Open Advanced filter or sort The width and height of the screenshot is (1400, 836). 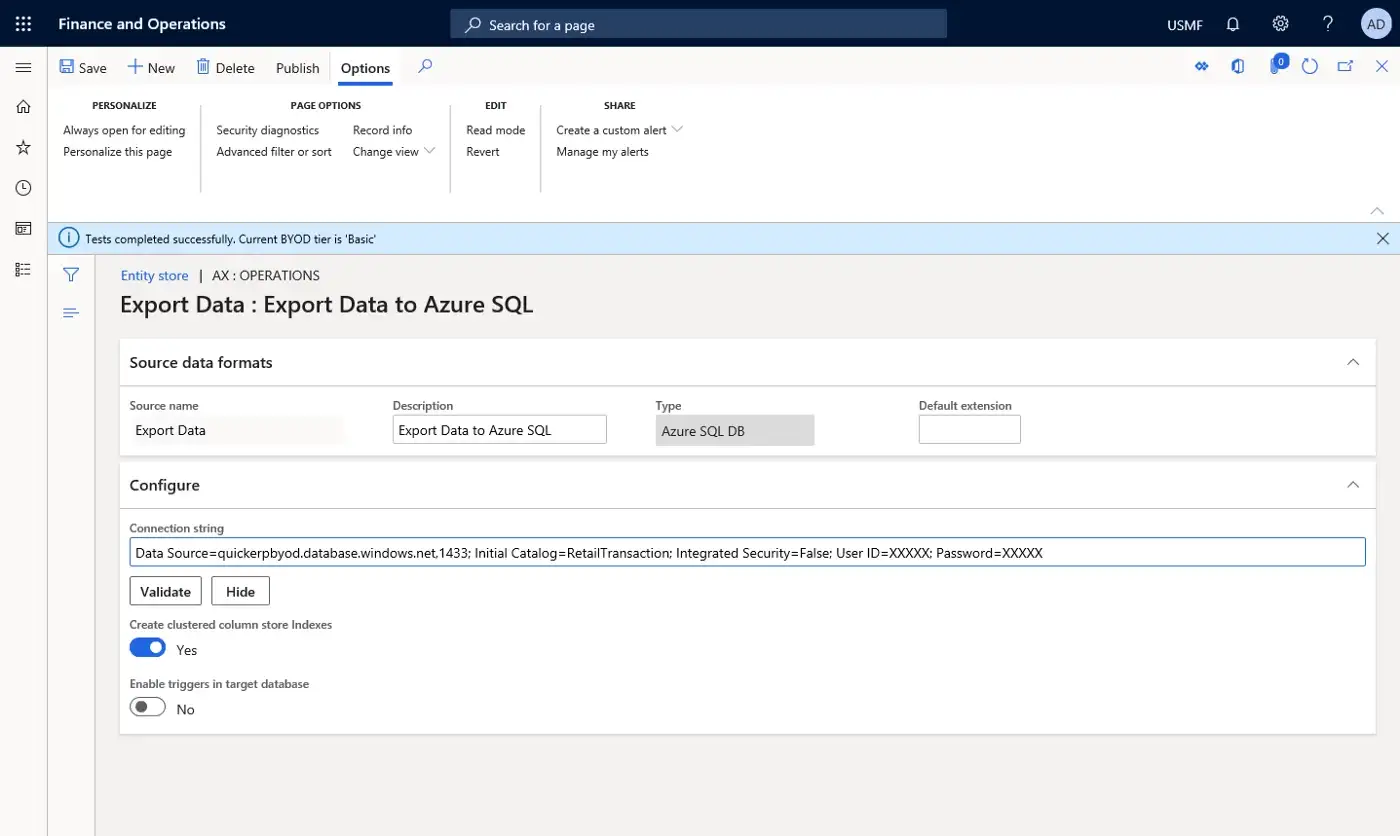click(x=274, y=152)
